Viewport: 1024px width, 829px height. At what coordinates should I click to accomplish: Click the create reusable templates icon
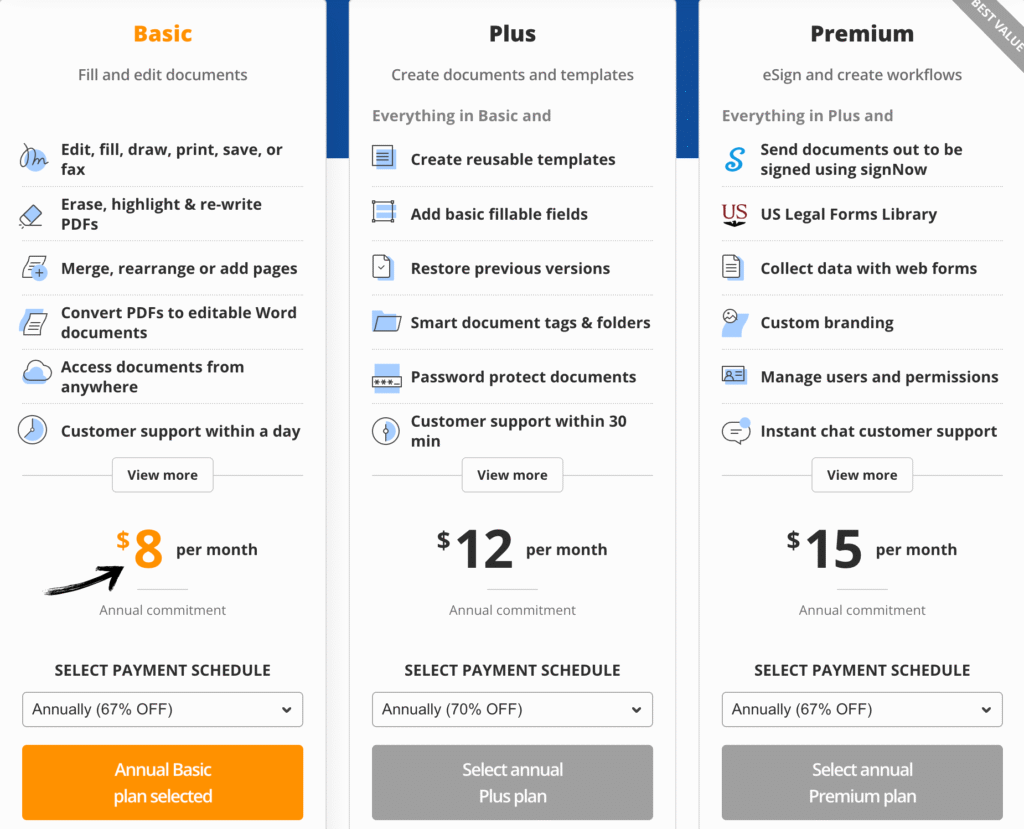[x=385, y=159]
